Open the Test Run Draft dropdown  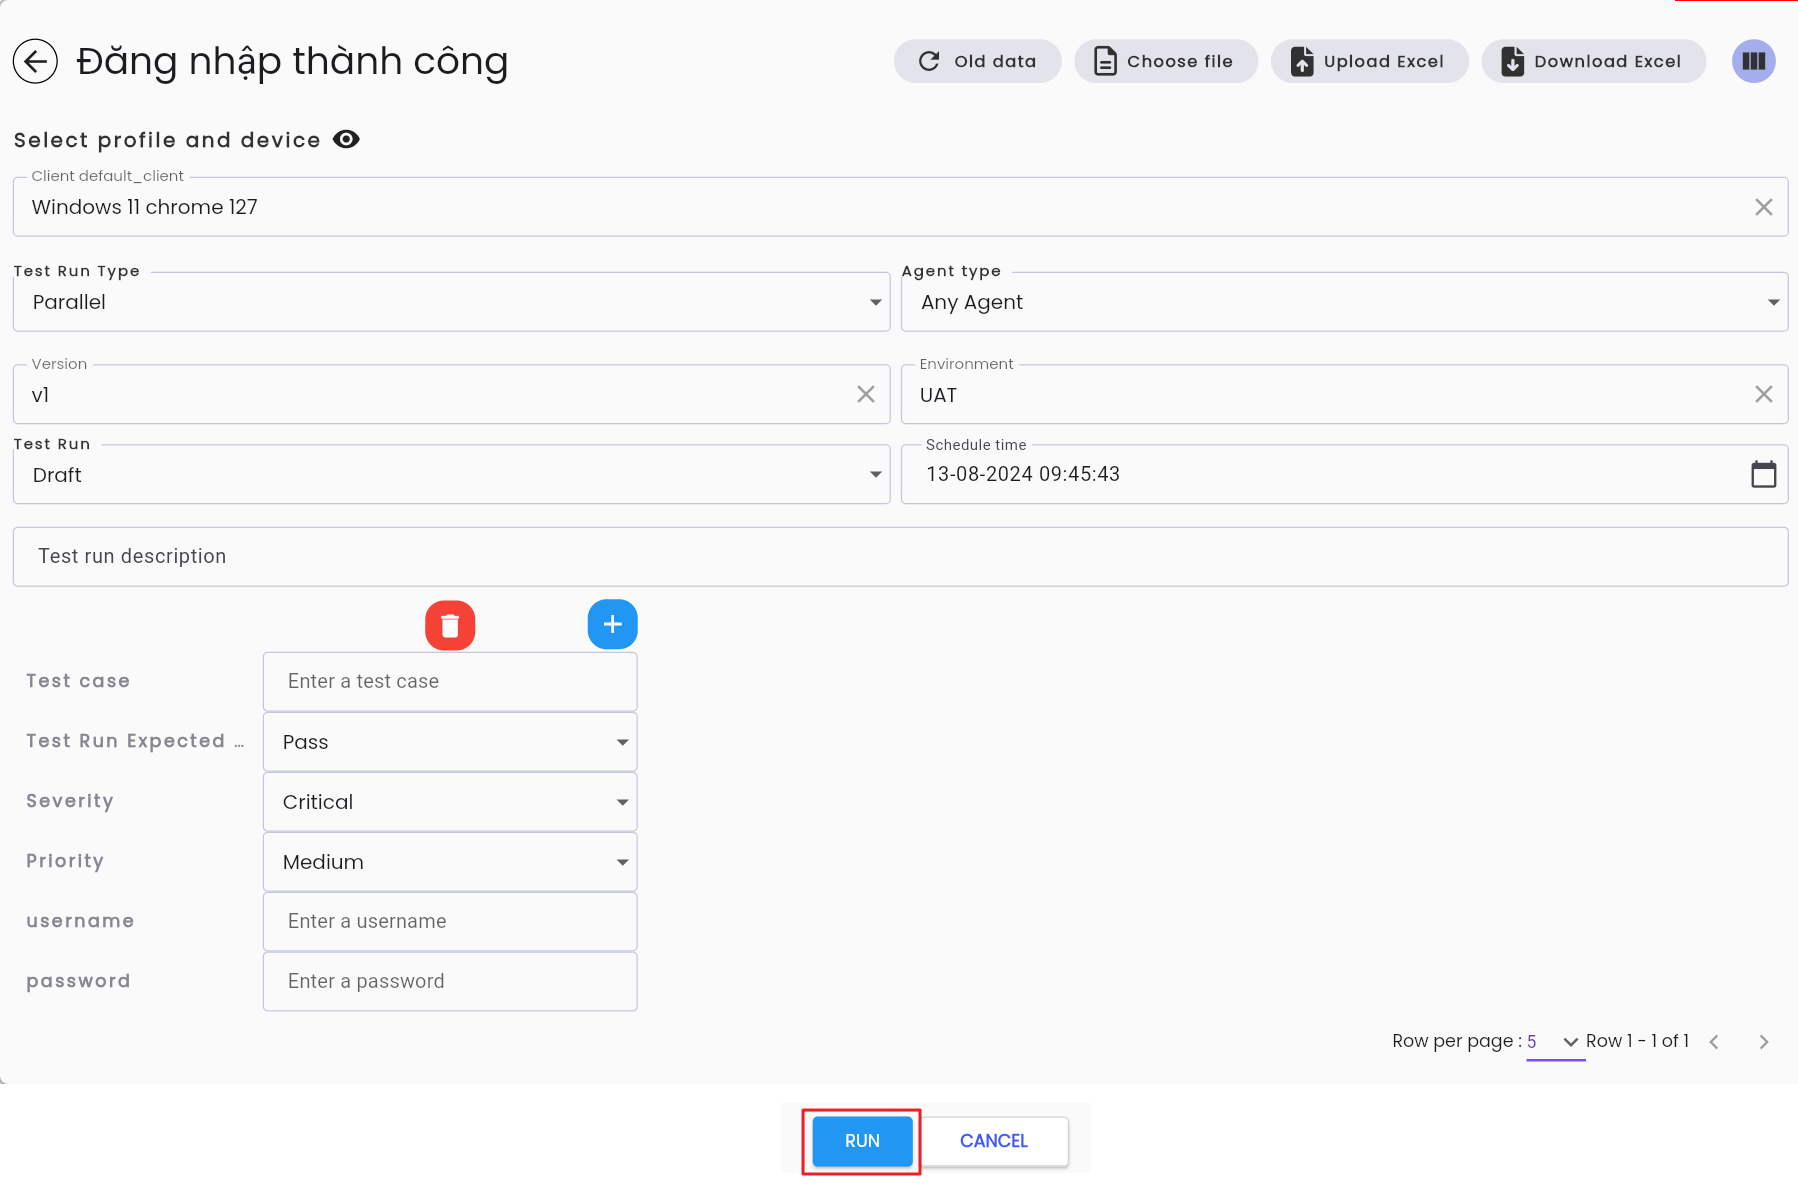click(x=451, y=475)
